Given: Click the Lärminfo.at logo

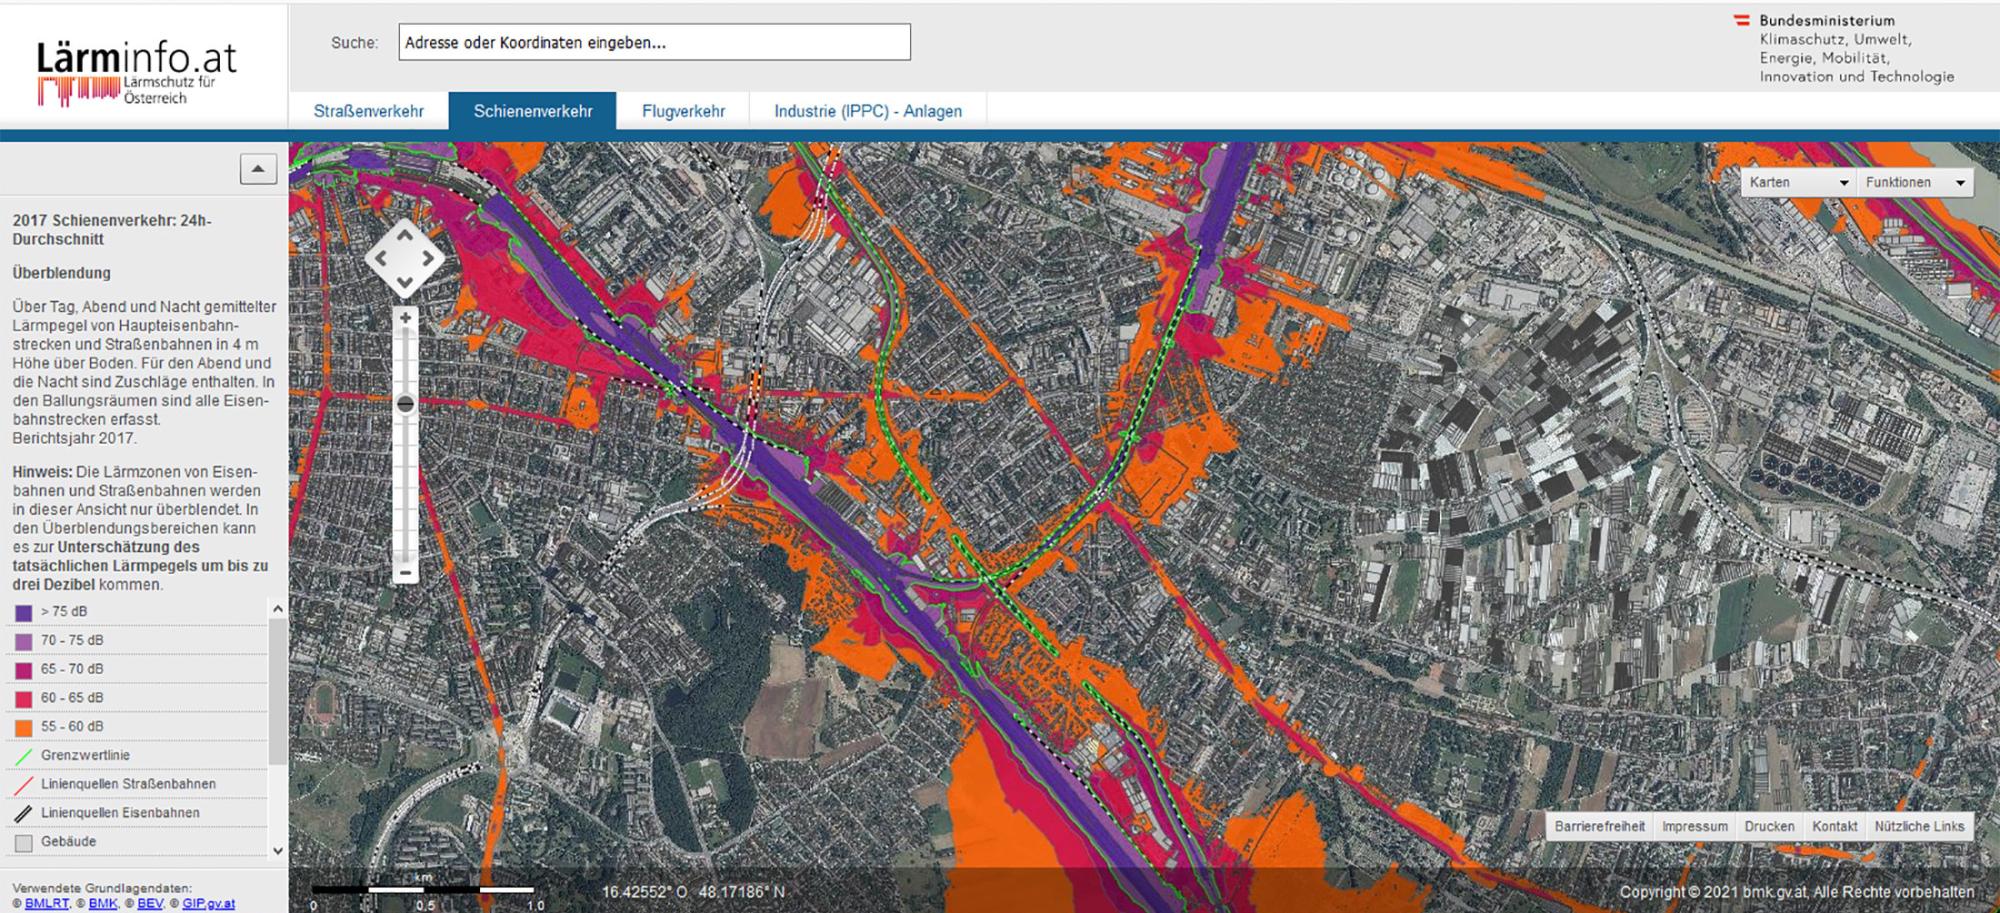Looking at the screenshot, I should coord(137,72).
